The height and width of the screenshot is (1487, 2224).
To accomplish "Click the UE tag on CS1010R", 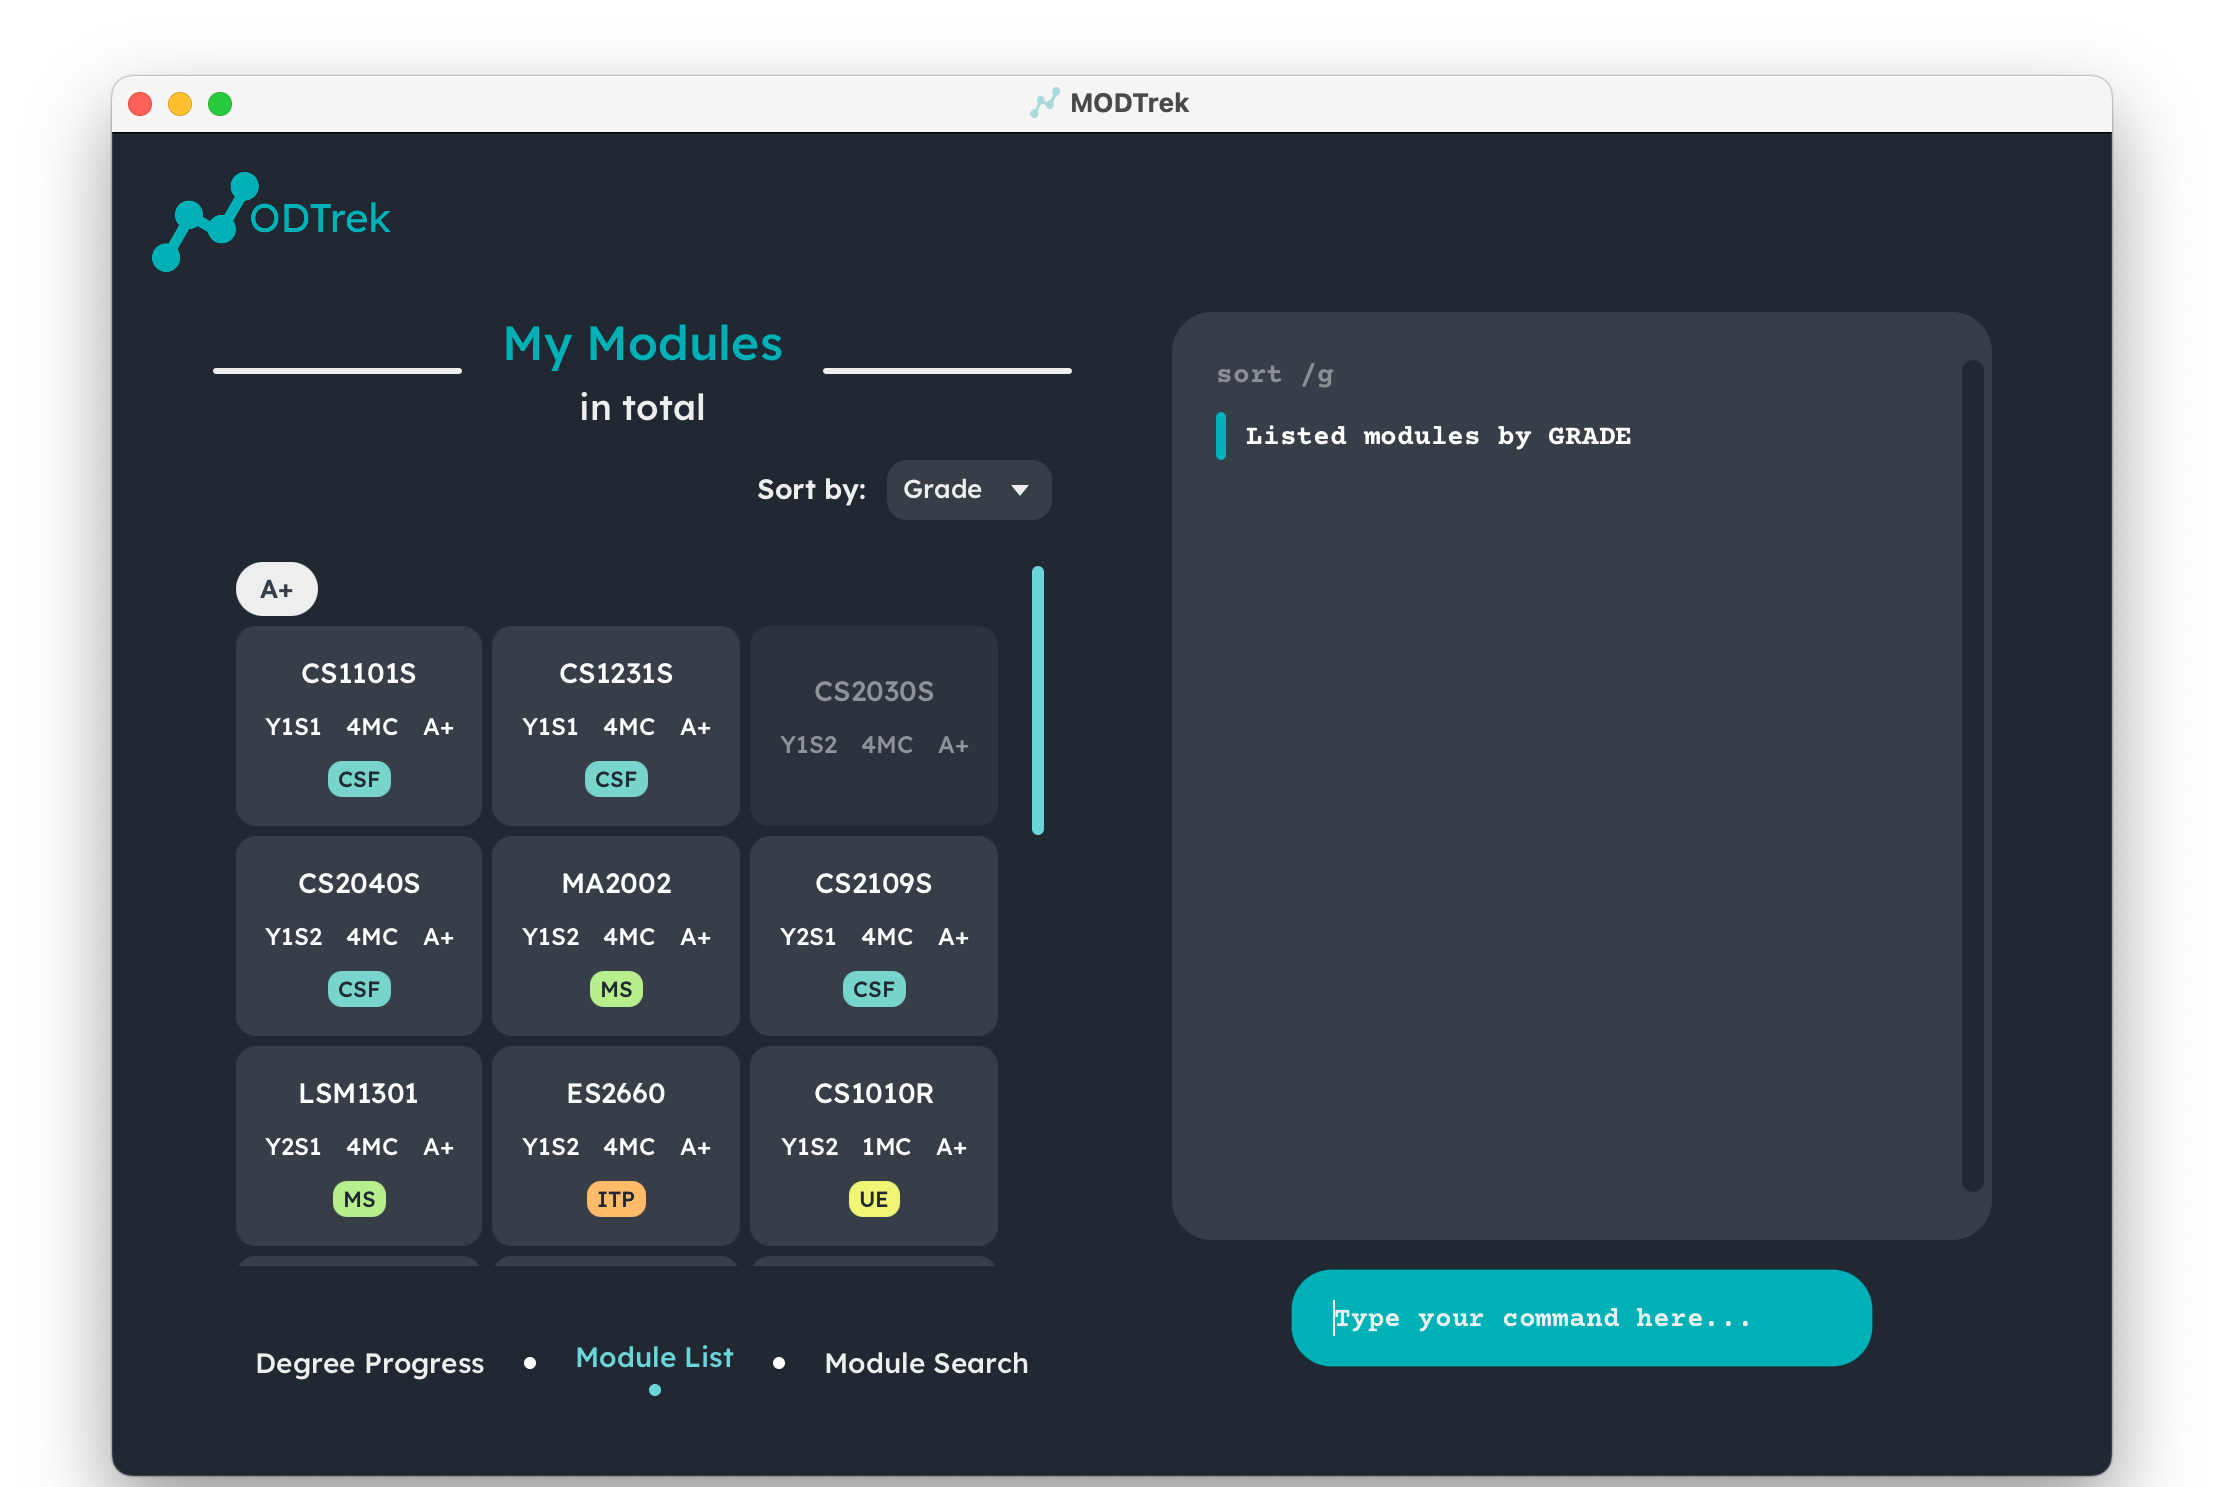I will [x=874, y=1199].
